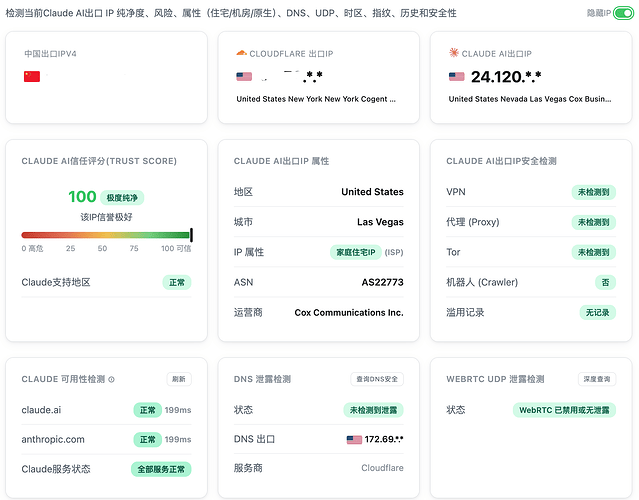Click the anthropic.com availability row
Screen dimensions: 639x500
click(x=106, y=439)
